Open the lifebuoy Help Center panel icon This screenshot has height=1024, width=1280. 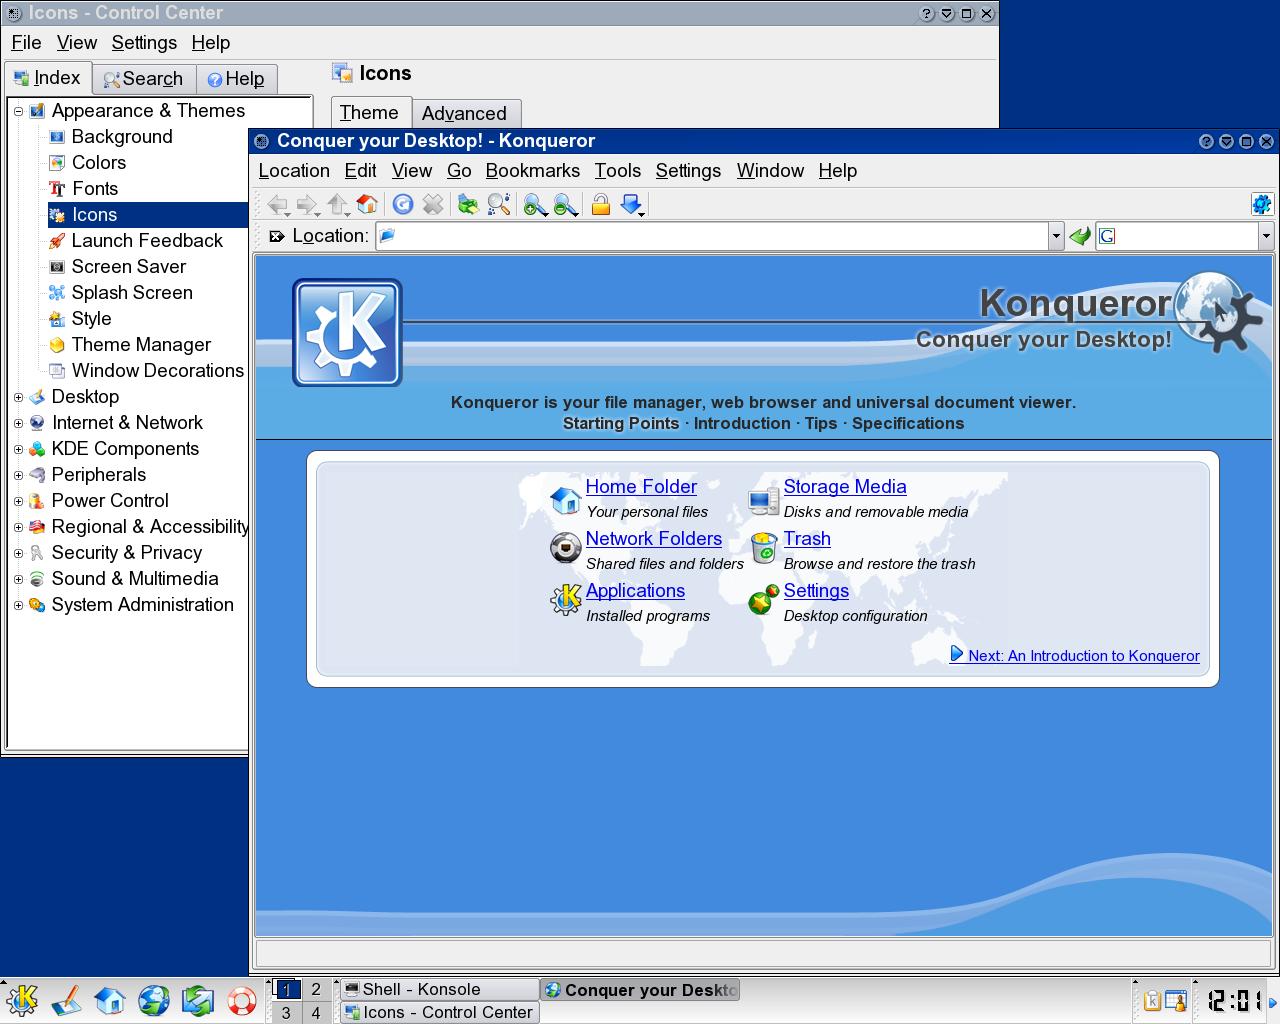pos(241,1000)
